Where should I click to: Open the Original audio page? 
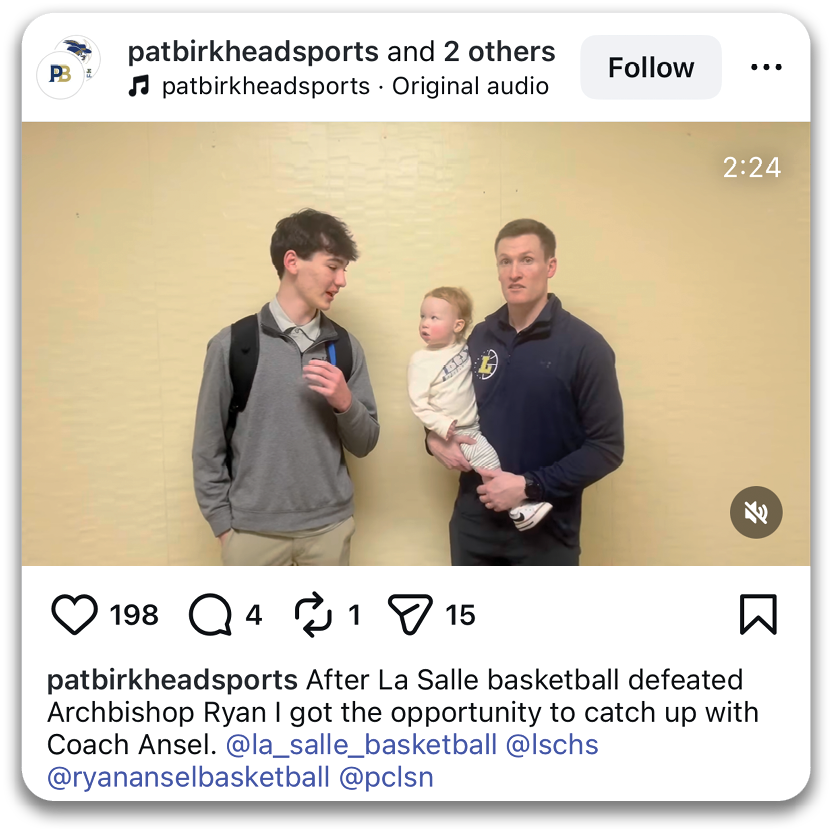point(470,86)
